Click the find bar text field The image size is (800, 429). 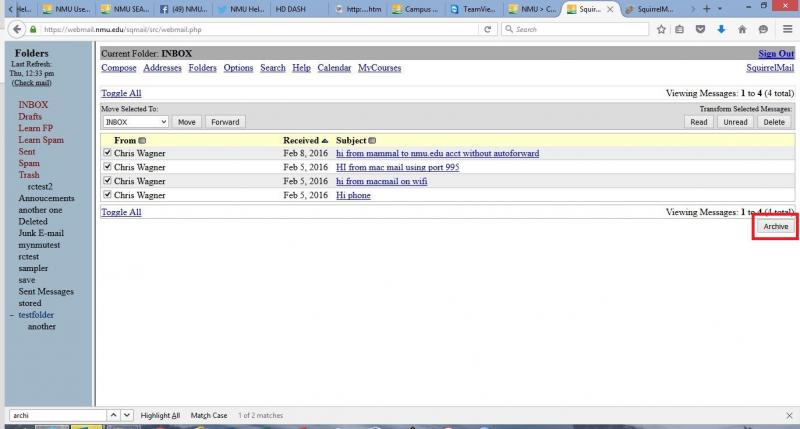click(x=58, y=415)
